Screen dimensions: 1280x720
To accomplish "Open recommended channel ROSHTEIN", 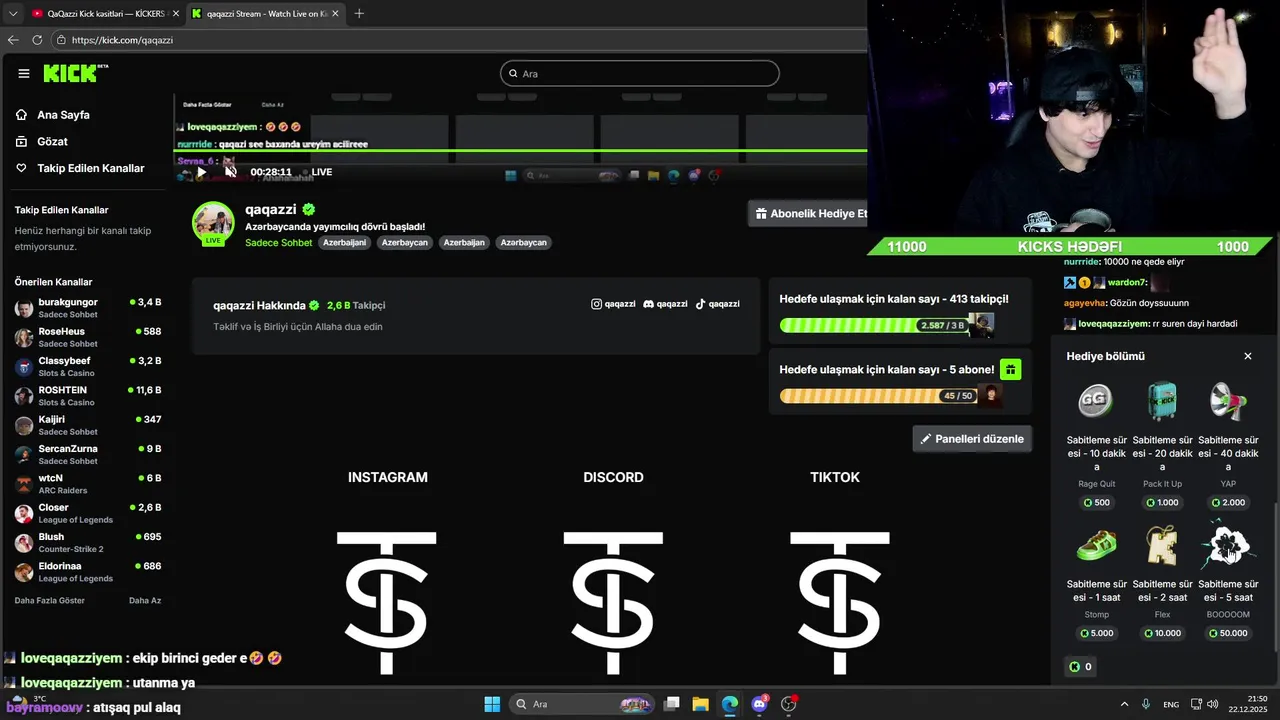I will [88, 395].
